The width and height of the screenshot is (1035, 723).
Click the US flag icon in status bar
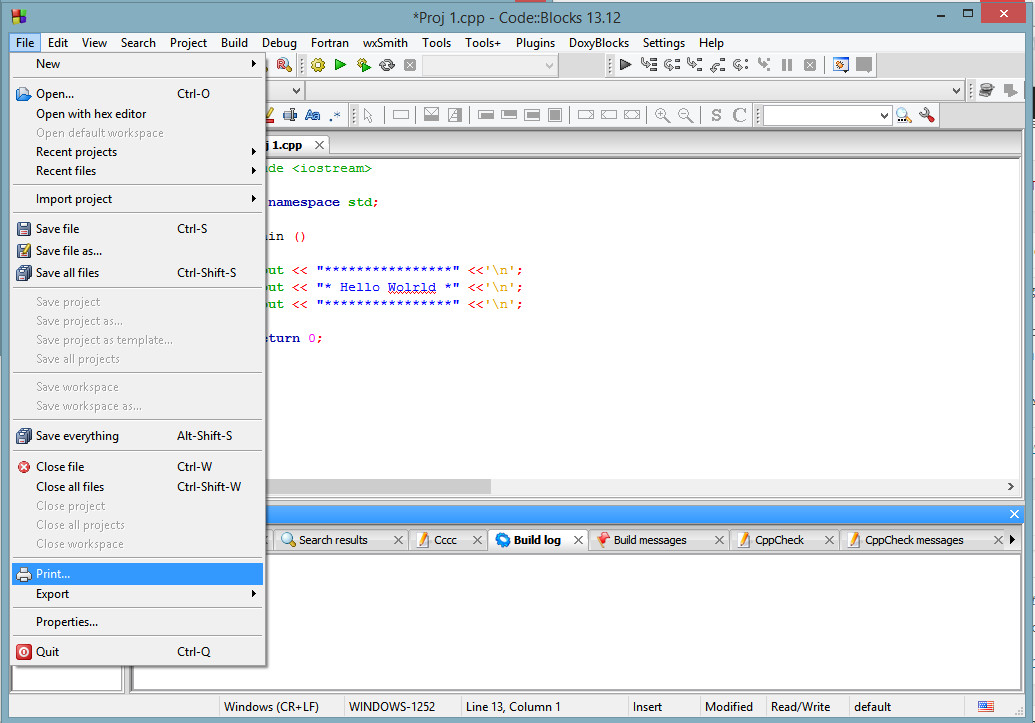pyautogui.click(x=985, y=706)
